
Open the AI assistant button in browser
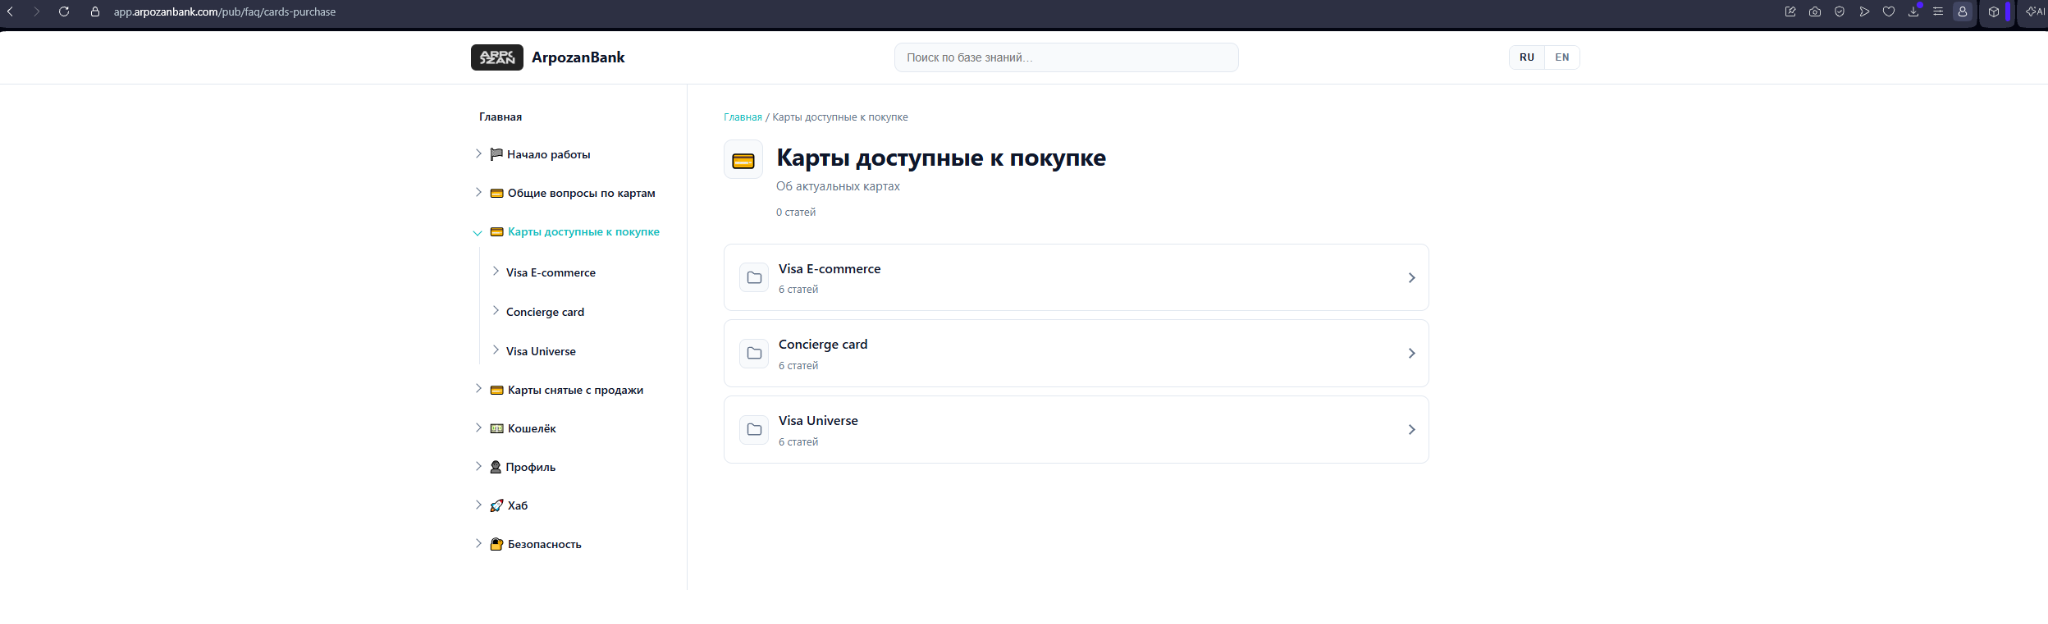coord(2035,12)
